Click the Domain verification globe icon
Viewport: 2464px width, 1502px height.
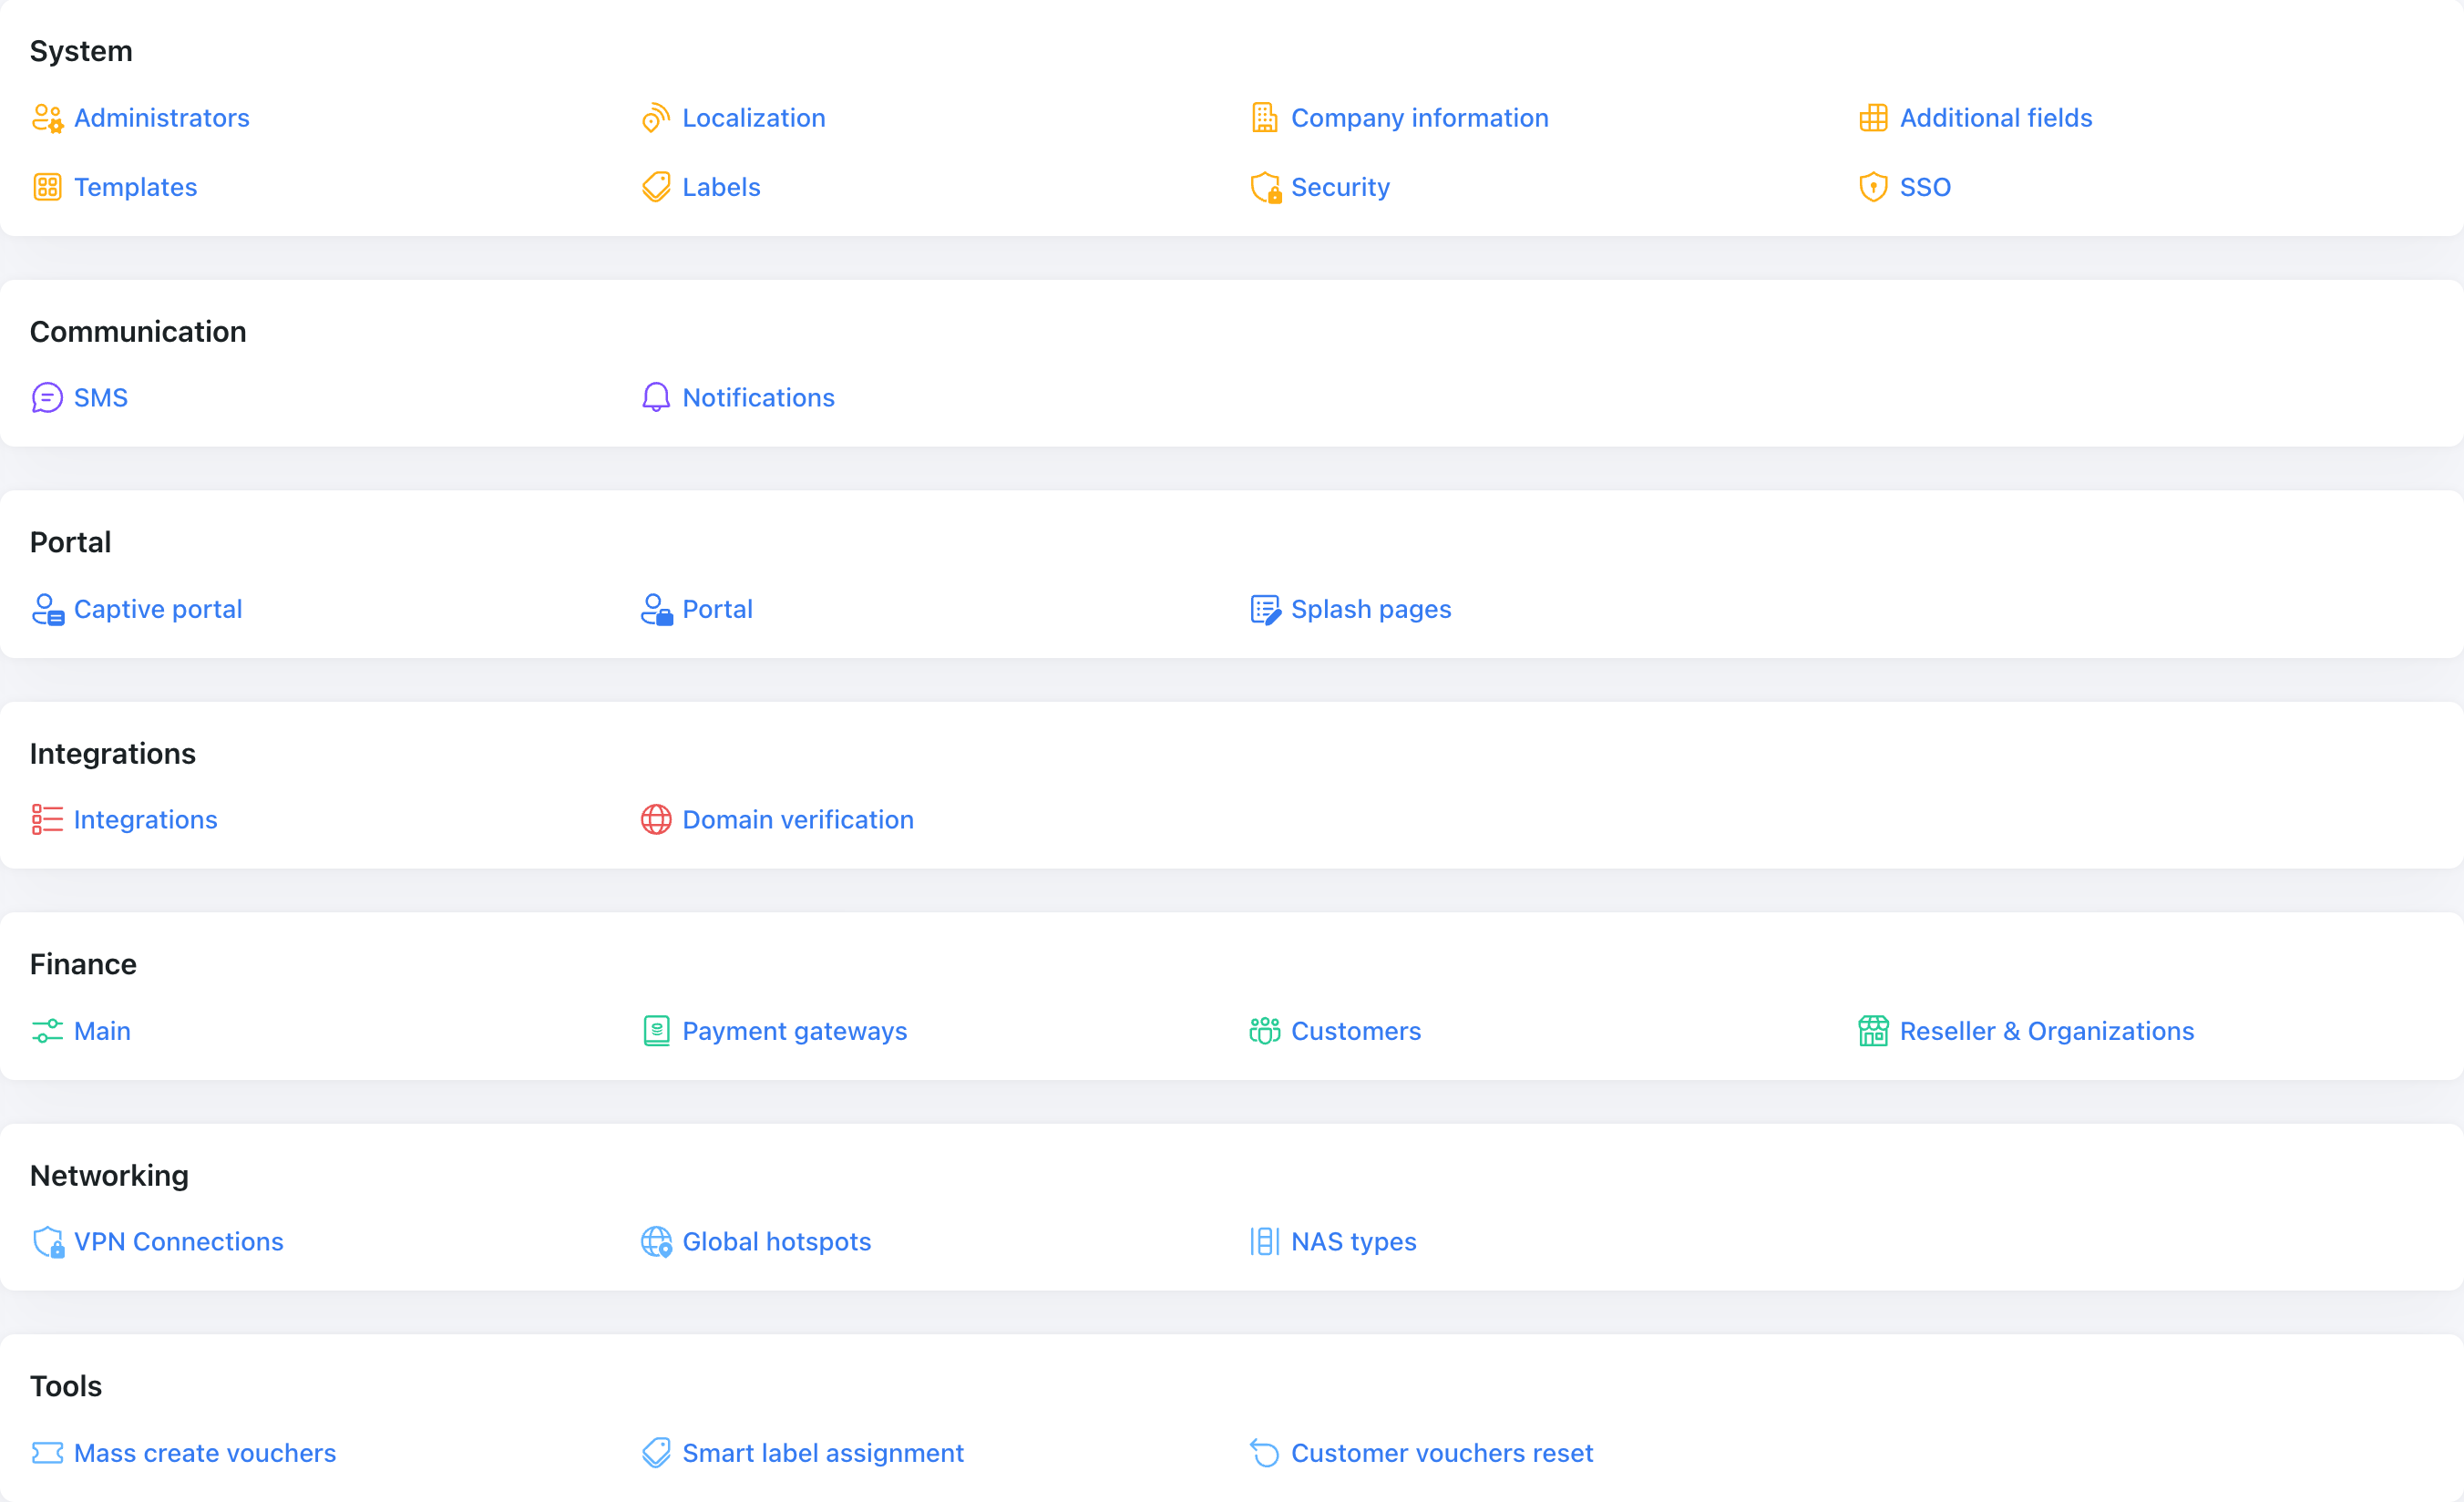point(656,820)
